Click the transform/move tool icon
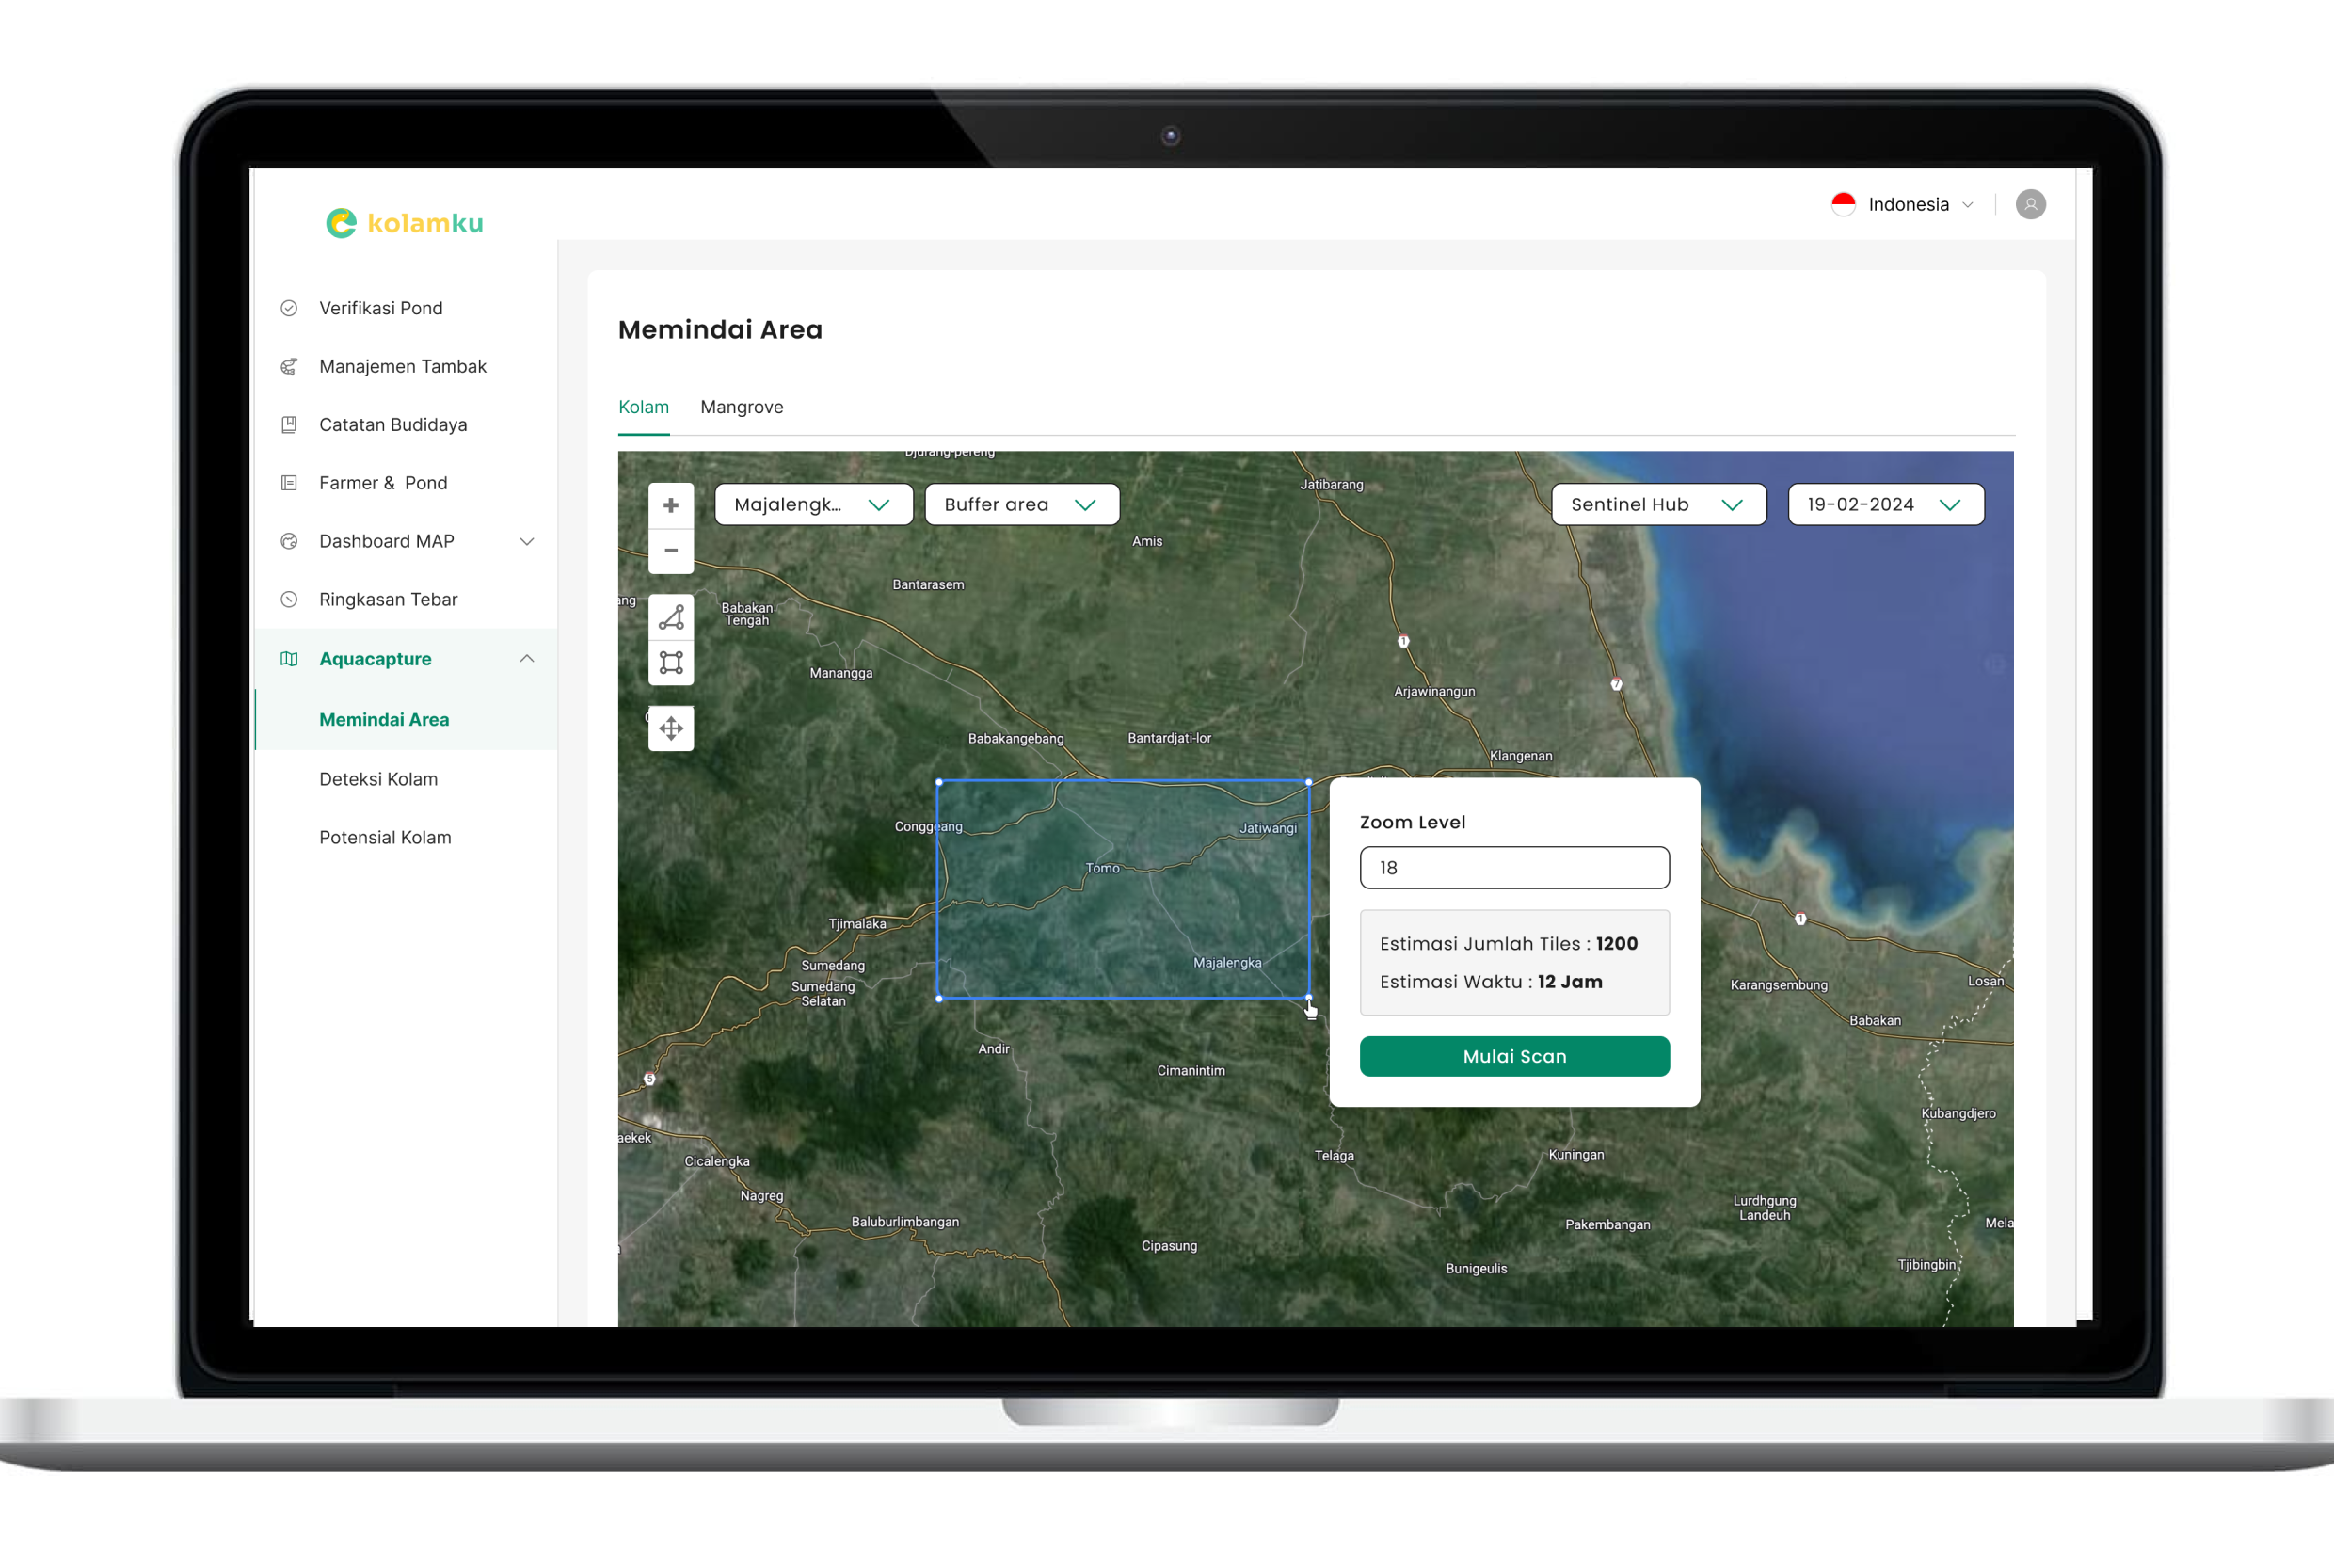Screen dimensions: 2334x1568 (x=670, y=727)
